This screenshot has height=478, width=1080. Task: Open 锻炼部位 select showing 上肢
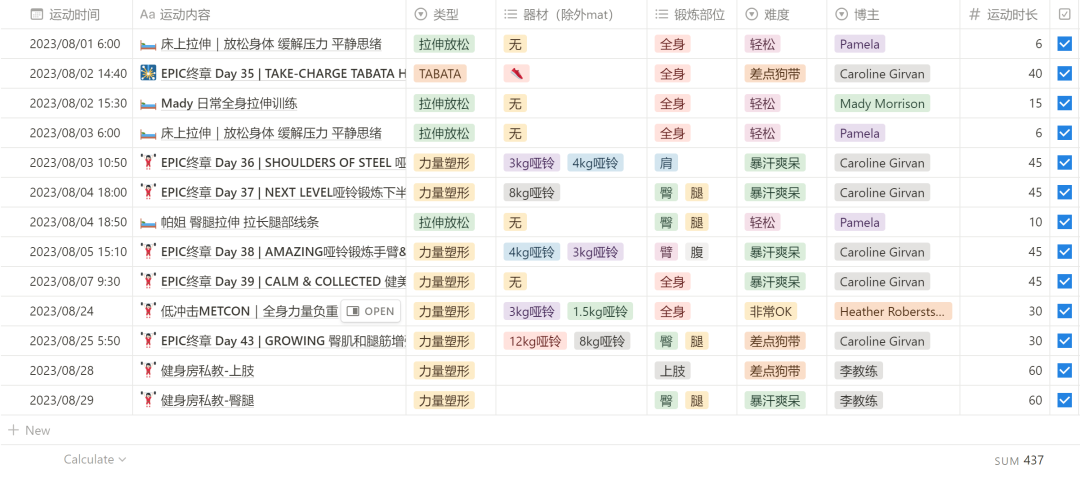tap(672, 371)
